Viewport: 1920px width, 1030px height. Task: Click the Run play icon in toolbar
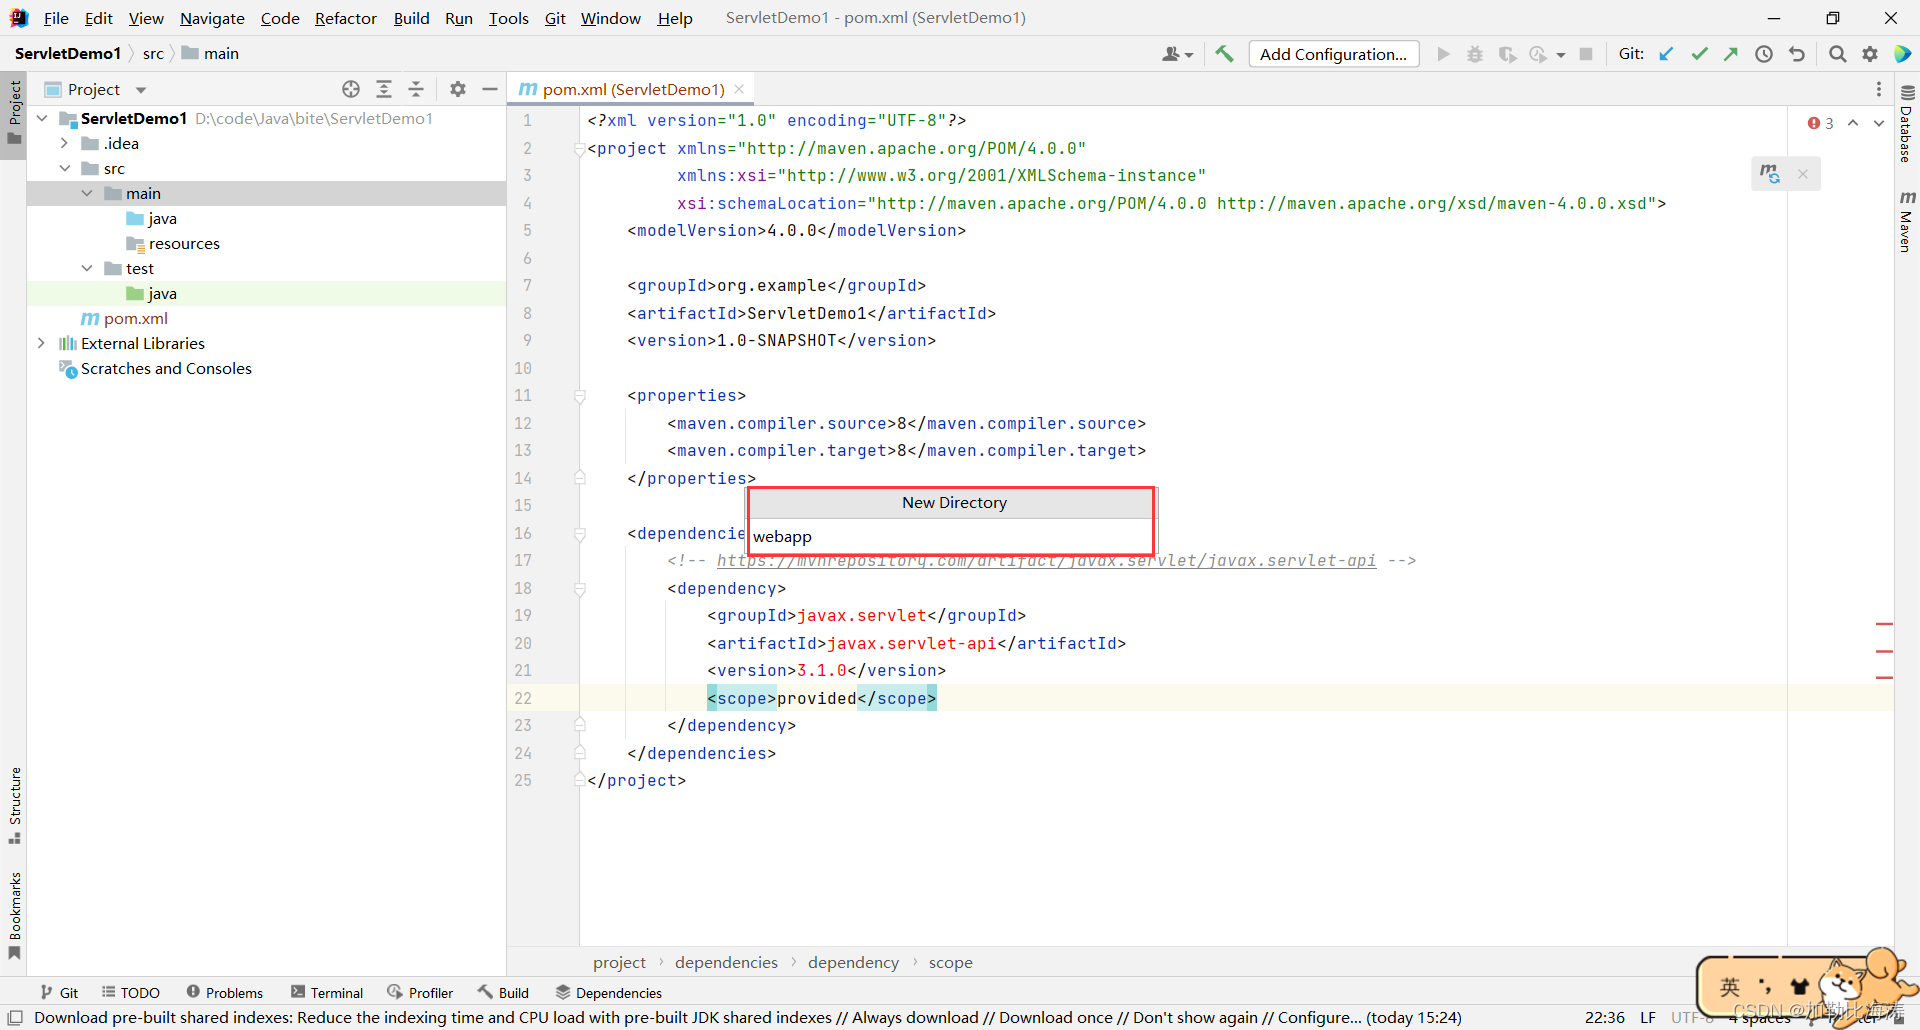click(x=1443, y=54)
